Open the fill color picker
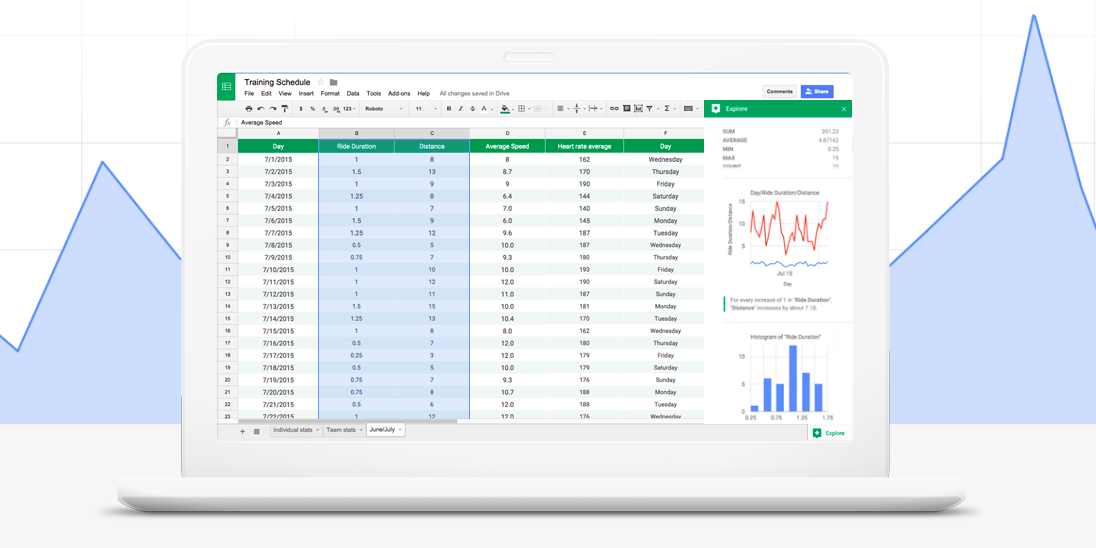This screenshot has width=1096, height=548. point(505,109)
